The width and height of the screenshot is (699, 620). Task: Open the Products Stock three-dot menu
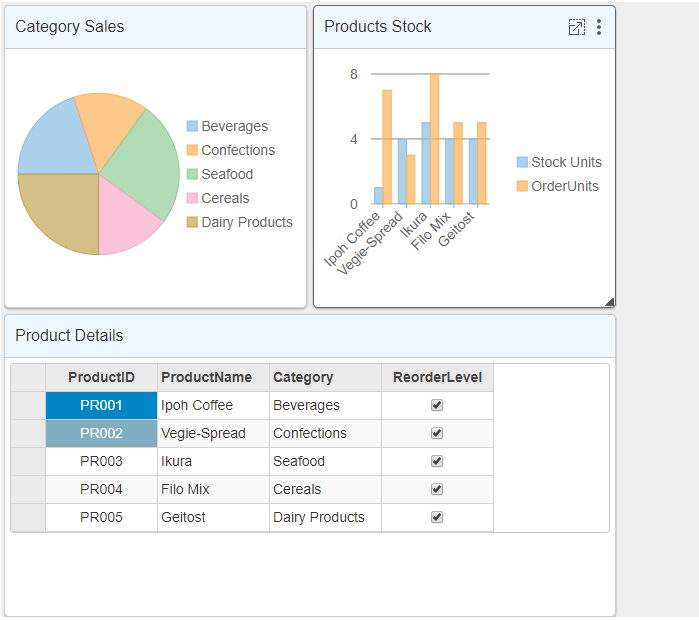(x=599, y=27)
